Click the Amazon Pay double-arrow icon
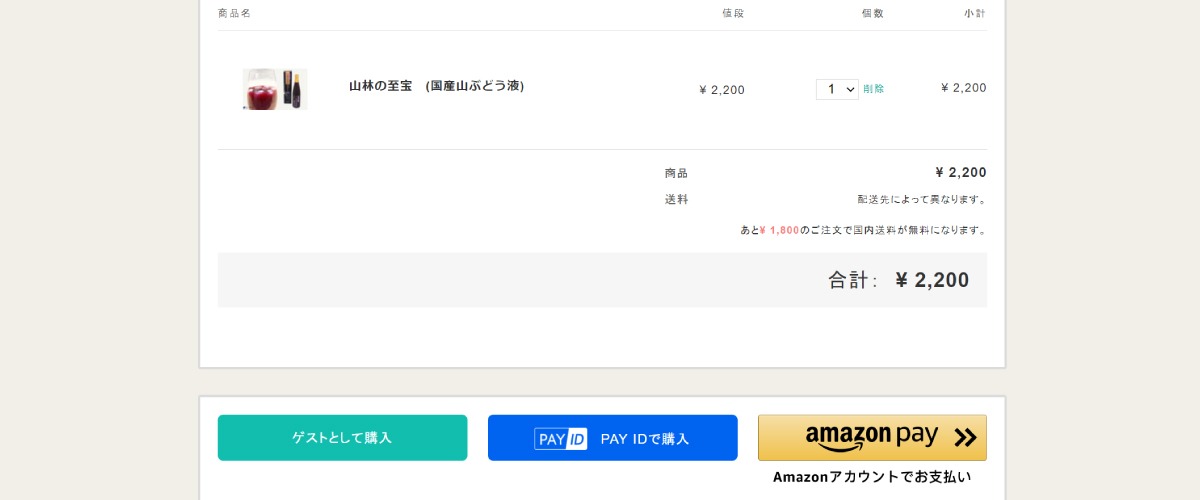1200x500 pixels. point(965,437)
